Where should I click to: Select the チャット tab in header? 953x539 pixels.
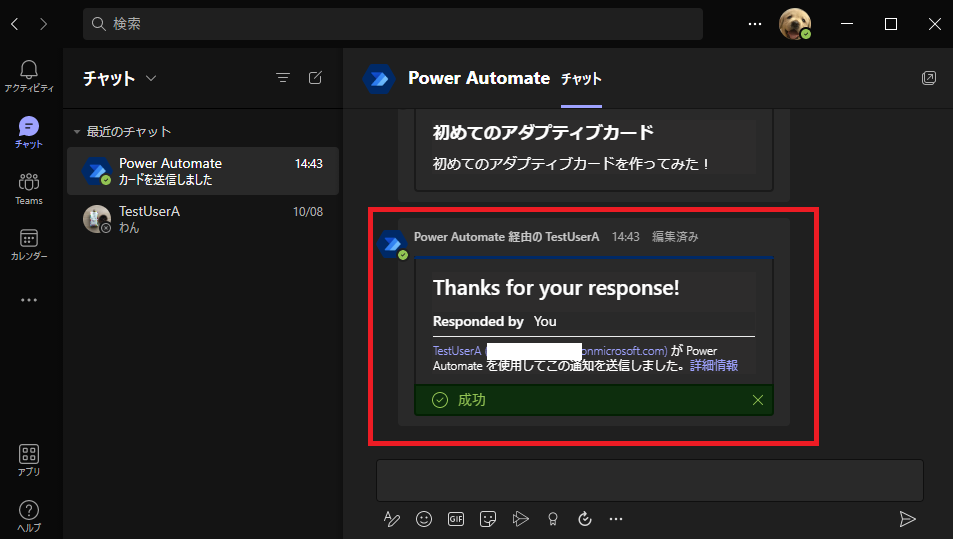(581, 79)
